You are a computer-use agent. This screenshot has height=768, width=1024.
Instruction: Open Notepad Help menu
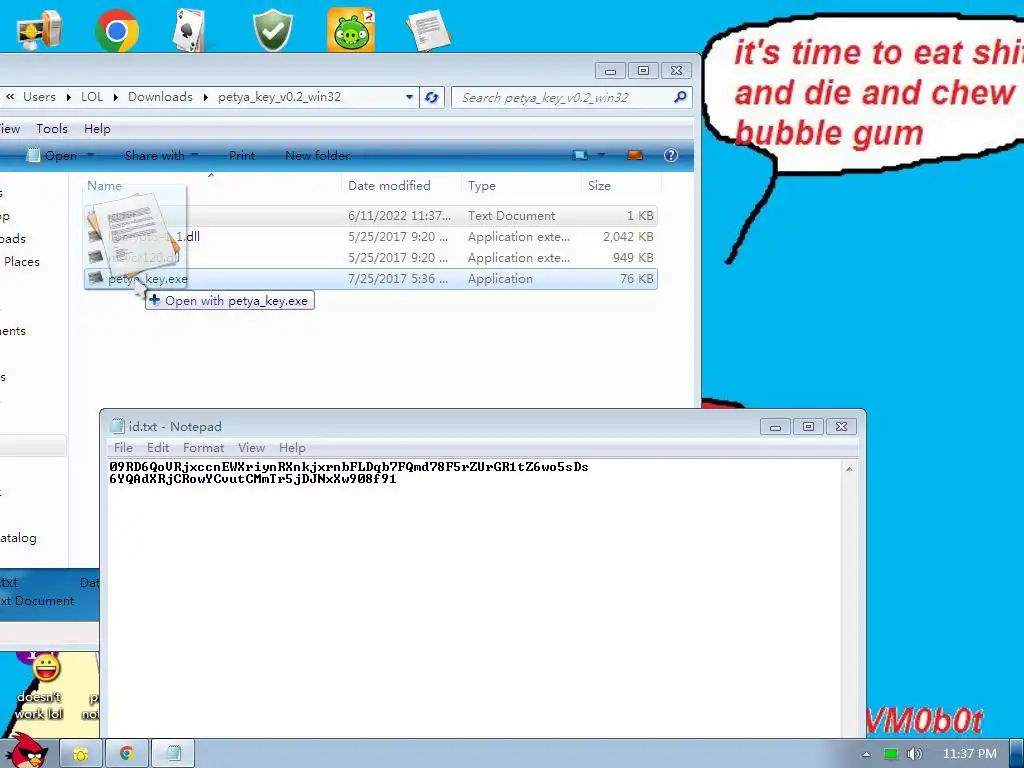[x=292, y=447]
